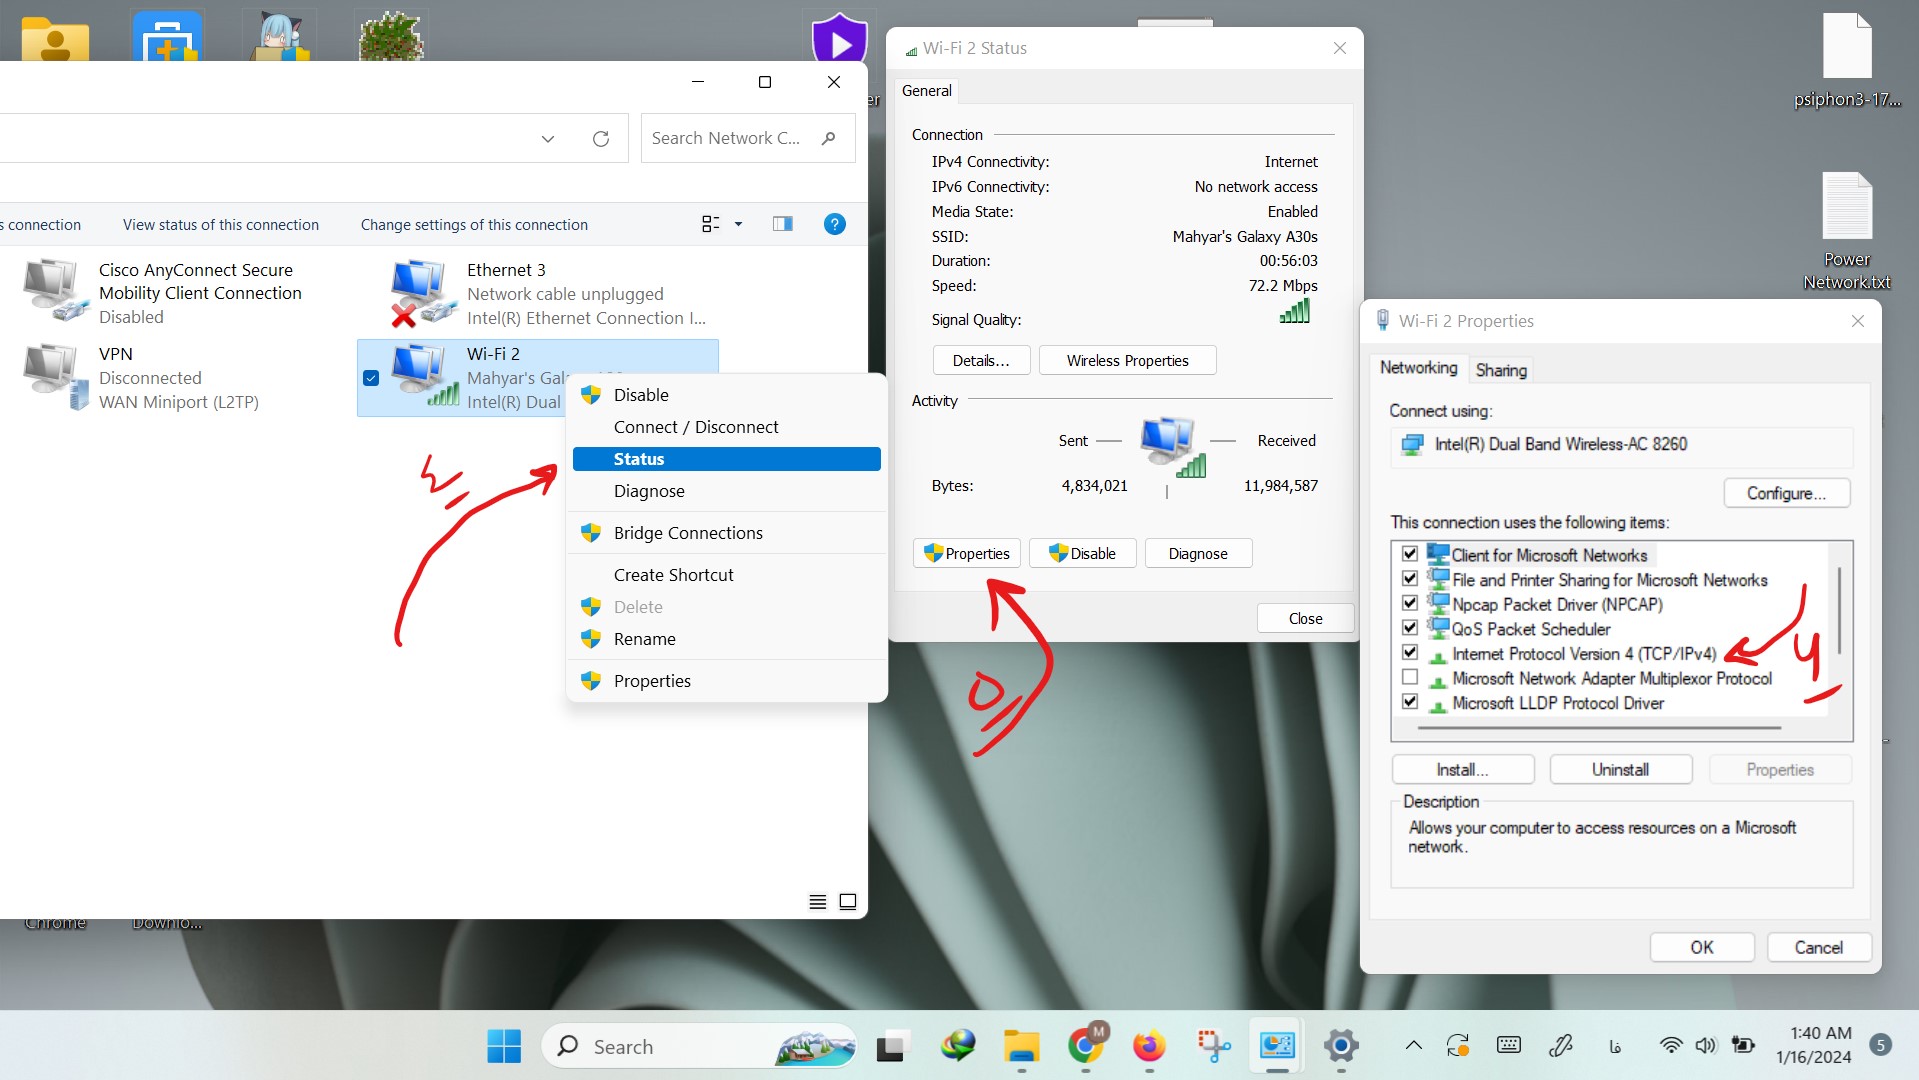
Task: Click Uninstall button in properties
Action: (x=1620, y=770)
